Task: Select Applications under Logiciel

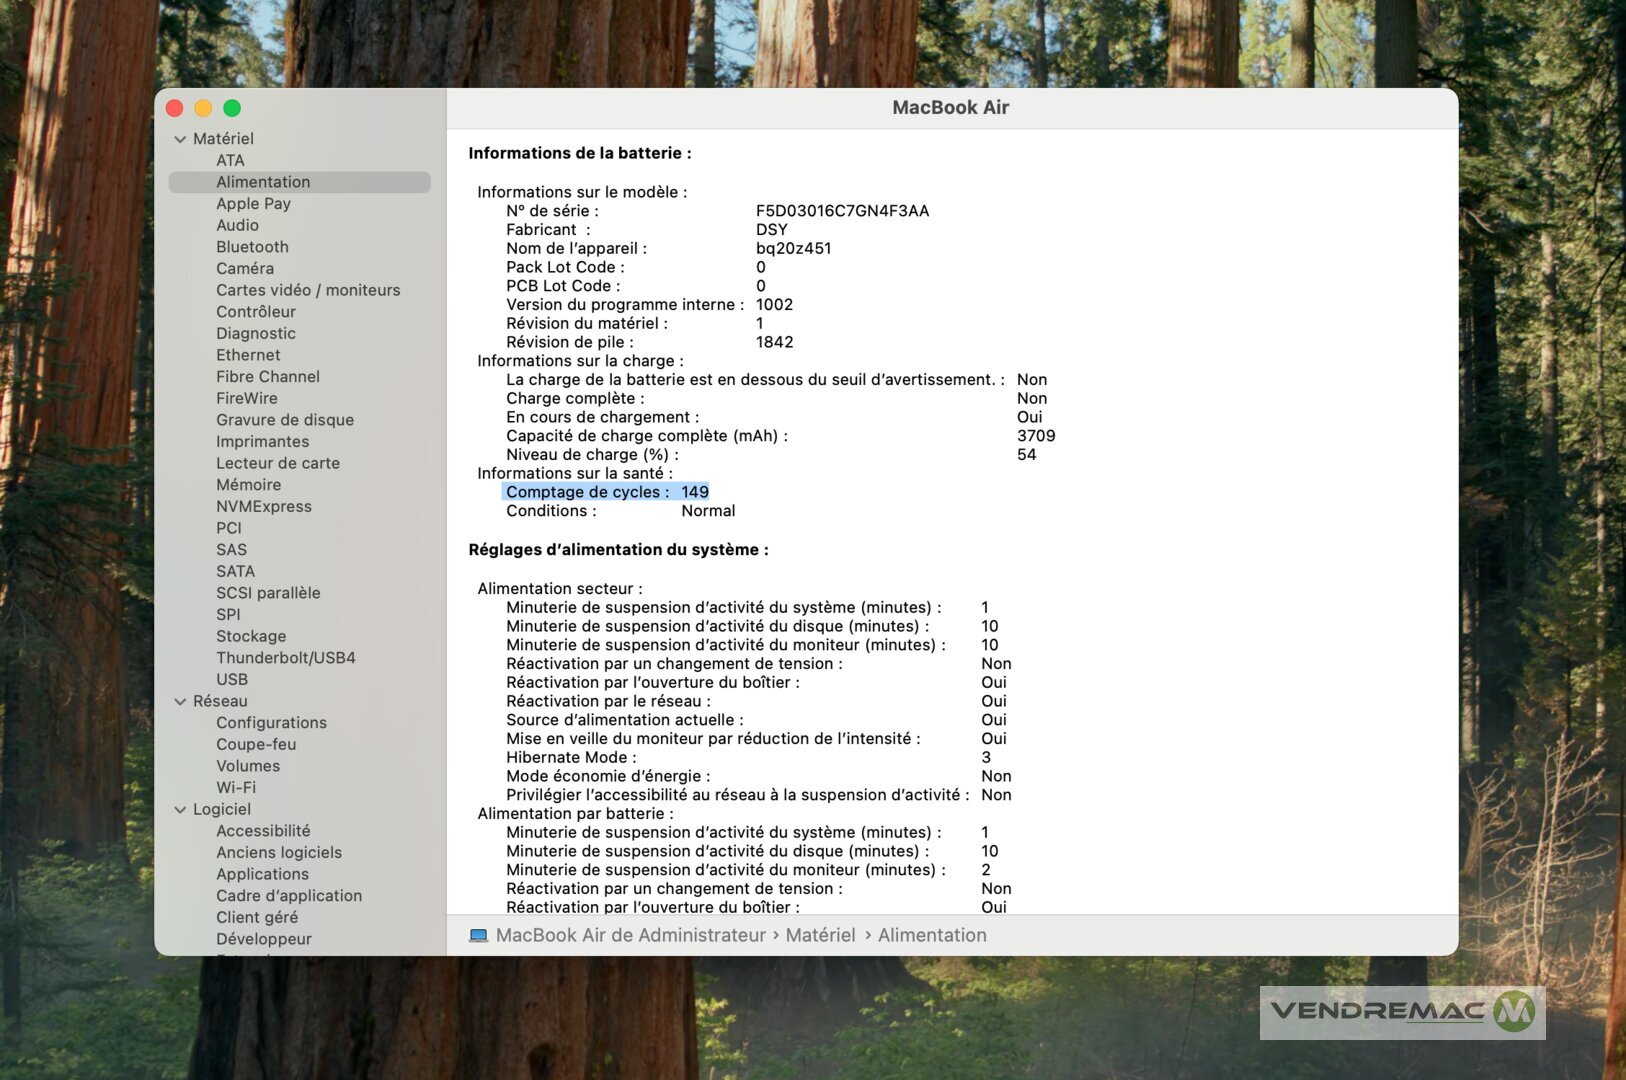Action: (x=262, y=874)
